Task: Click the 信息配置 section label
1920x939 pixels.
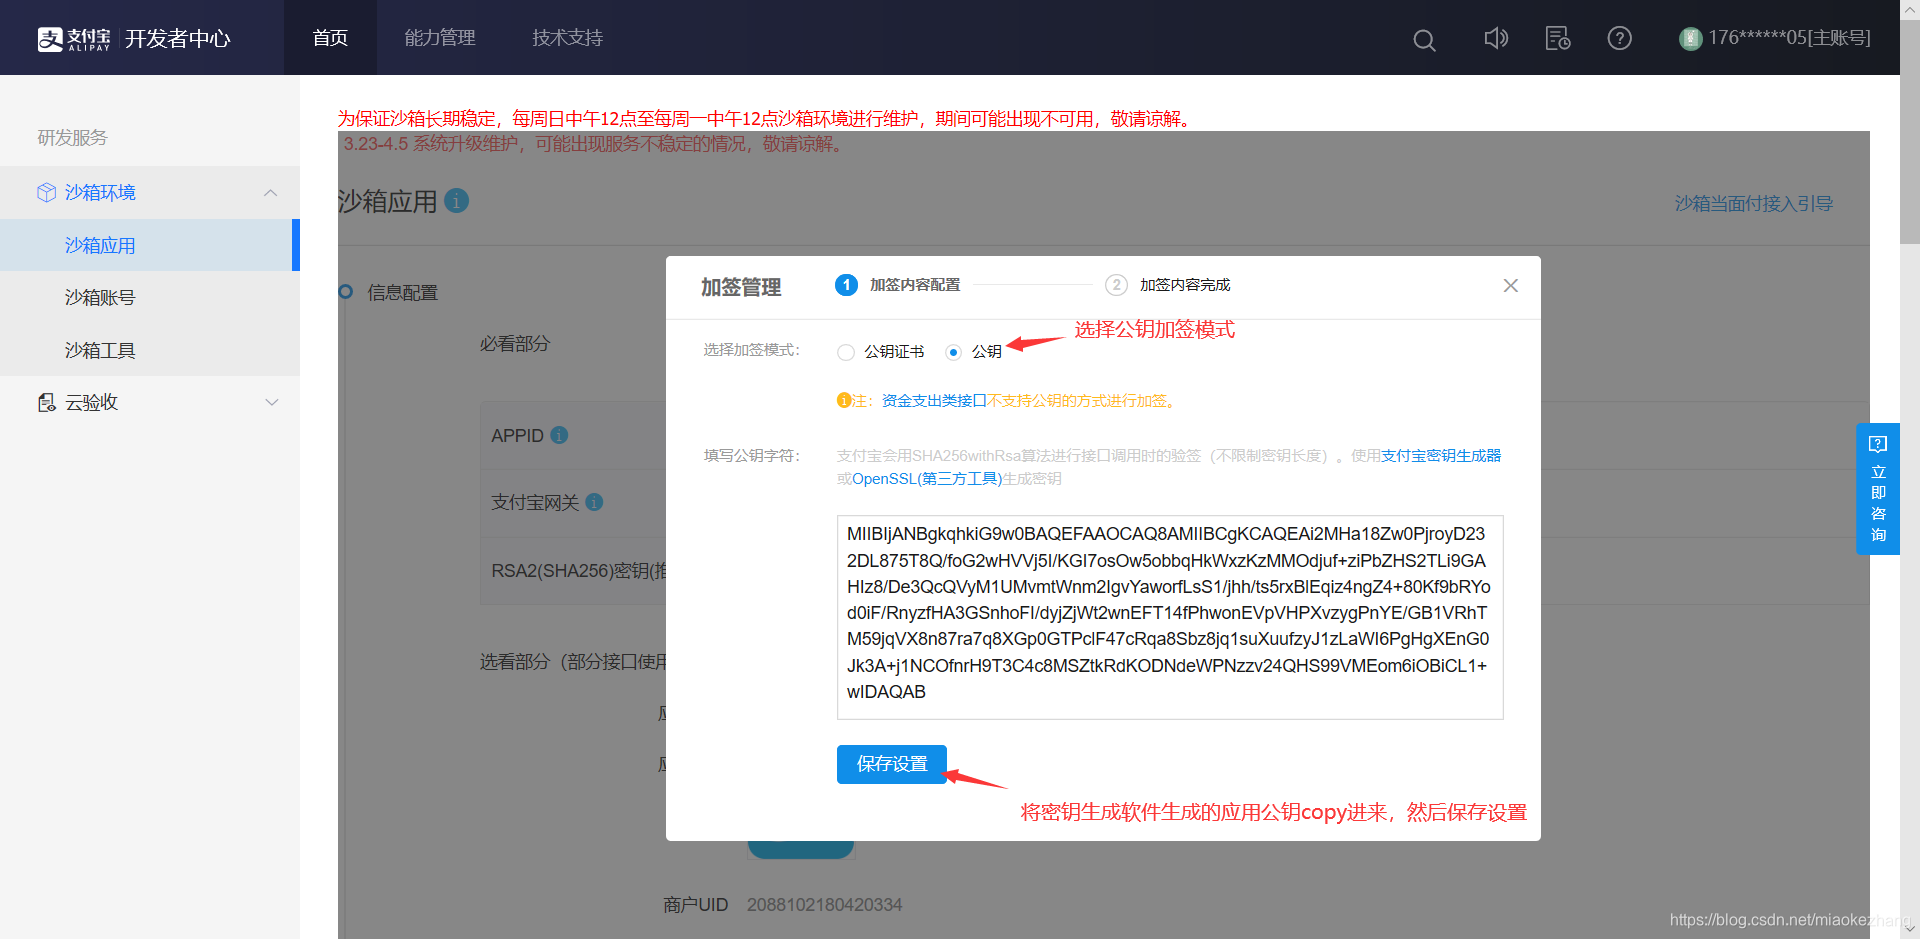Action: (x=403, y=293)
